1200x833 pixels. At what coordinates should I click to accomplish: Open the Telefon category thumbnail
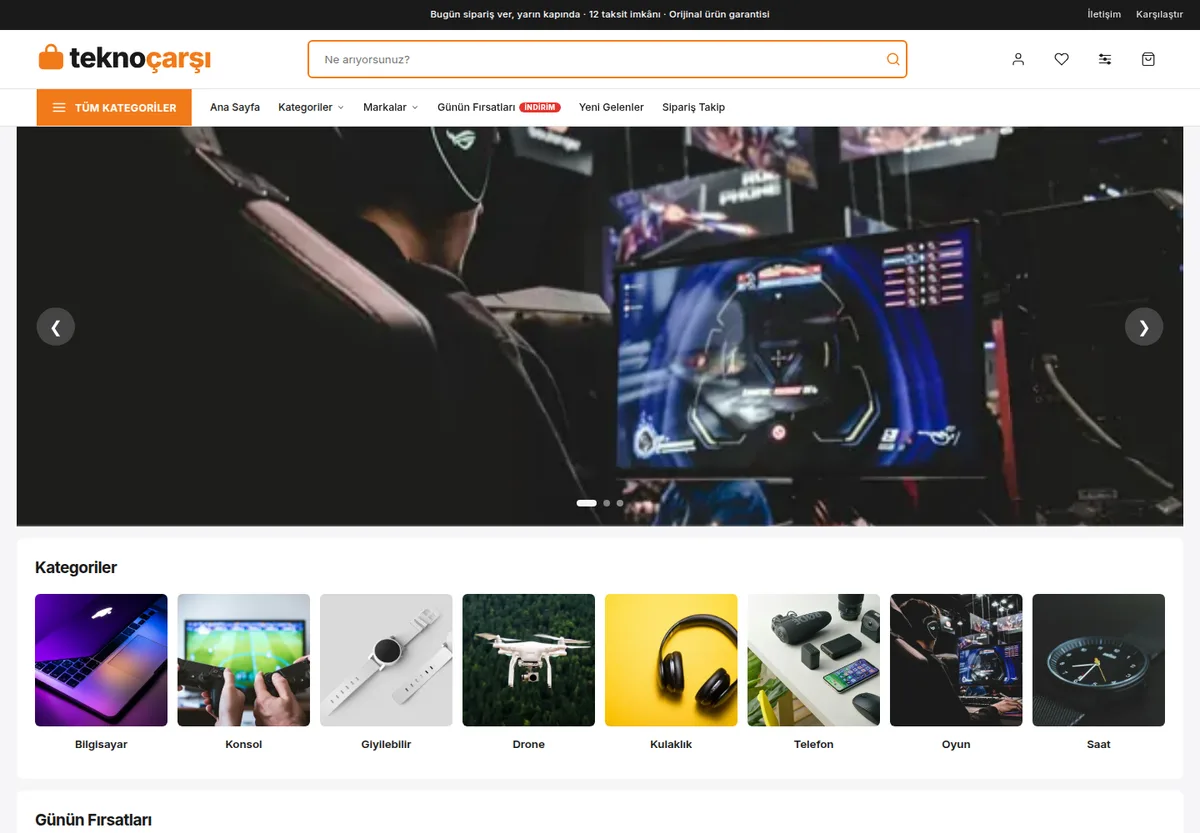click(x=814, y=660)
